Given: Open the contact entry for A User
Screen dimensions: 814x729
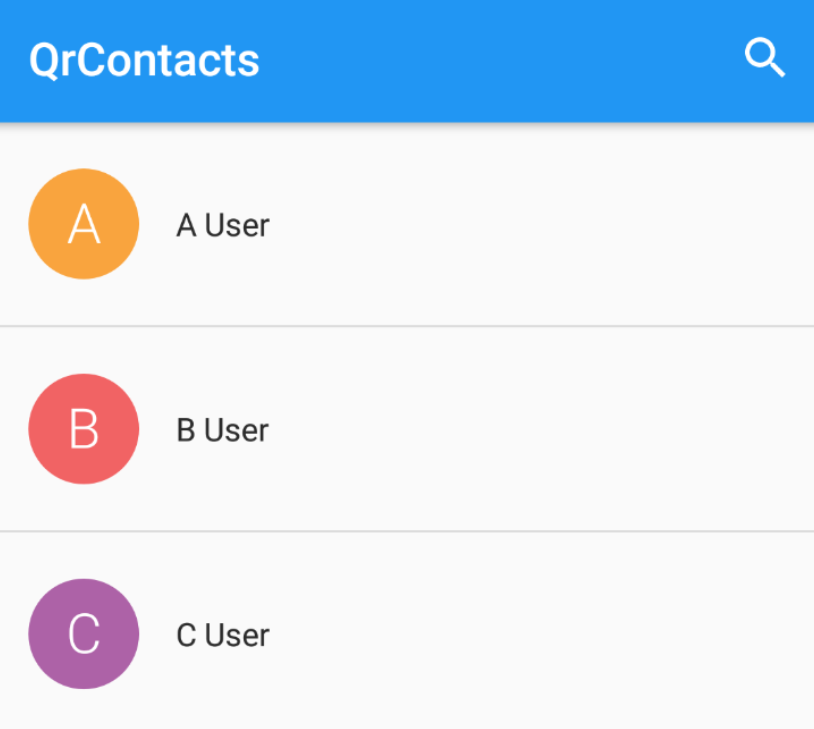Looking at the screenshot, I should 400,224.
